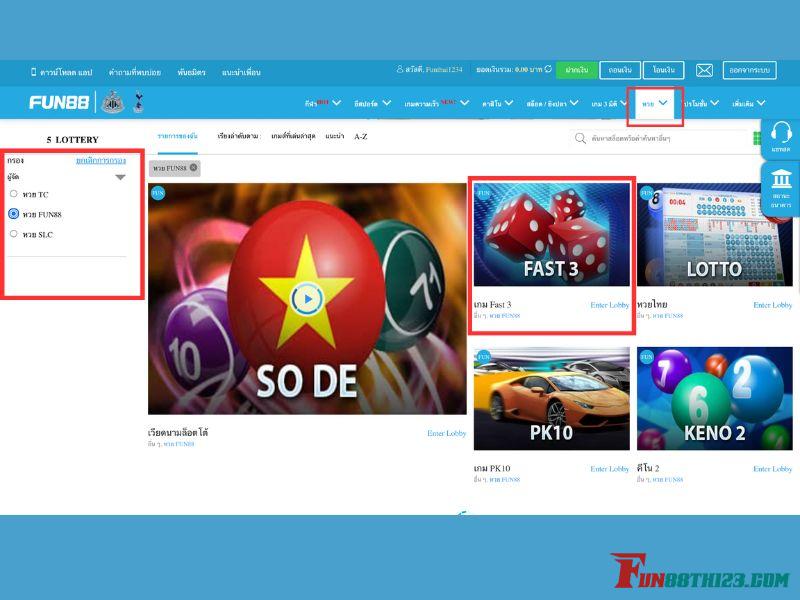Open the FAST 3 dice thumbnail

[x=552, y=235]
